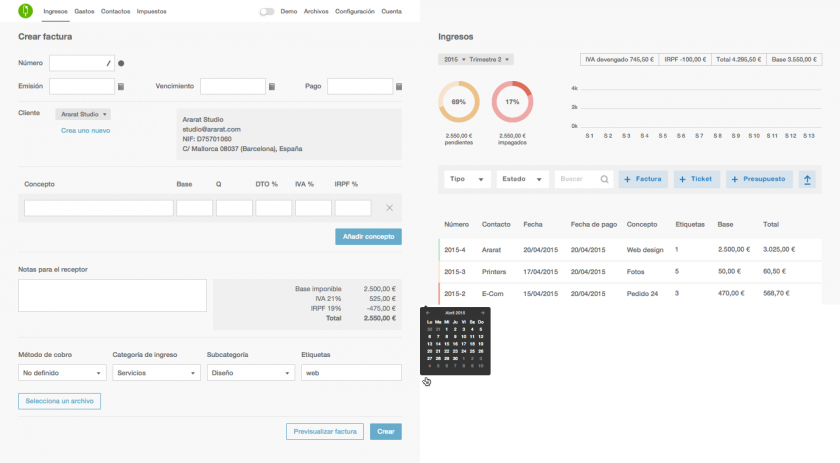Open the Trimestre 2 period dropdown
This screenshot has width=840, height=463.
(x=489, y=60)
